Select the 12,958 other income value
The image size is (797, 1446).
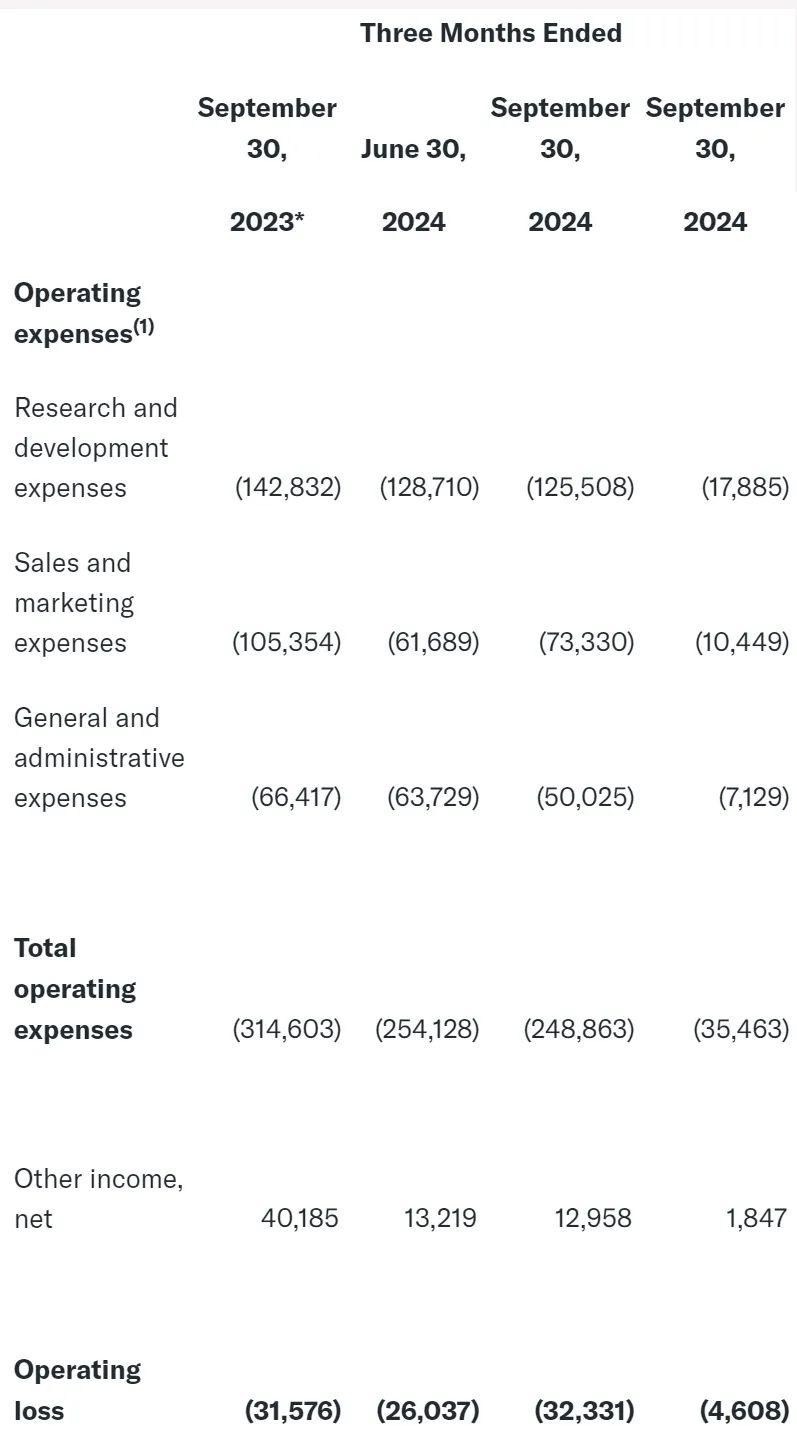click(593, 1218)
